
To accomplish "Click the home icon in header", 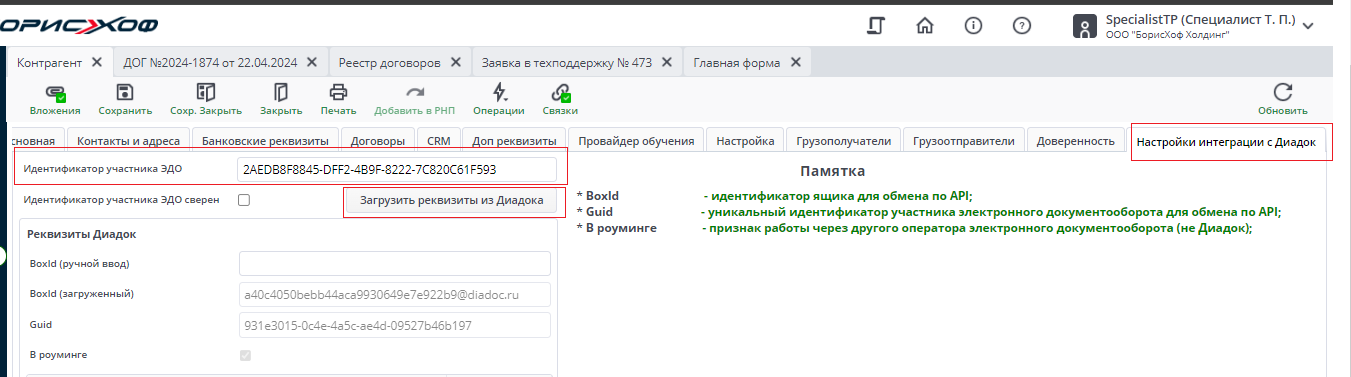I will [x=925, y=26].
